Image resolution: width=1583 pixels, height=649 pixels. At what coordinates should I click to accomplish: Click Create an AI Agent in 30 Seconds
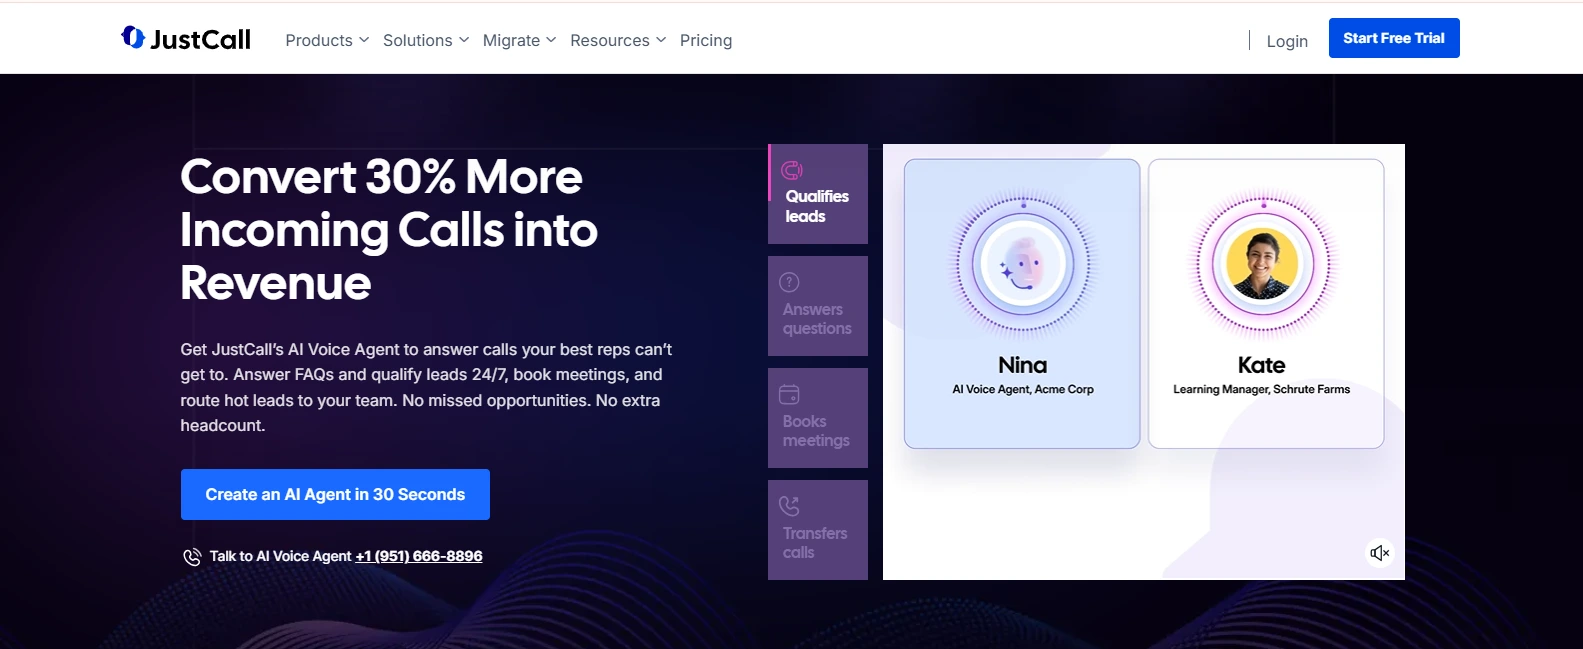[335, 494]
